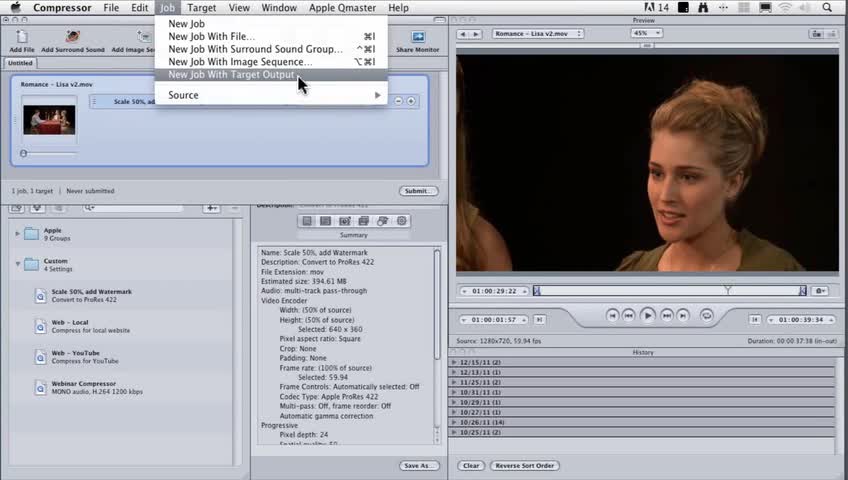848x480 pixels.
Task: Open the add setting plus dropdown
Action: (211, 208)
